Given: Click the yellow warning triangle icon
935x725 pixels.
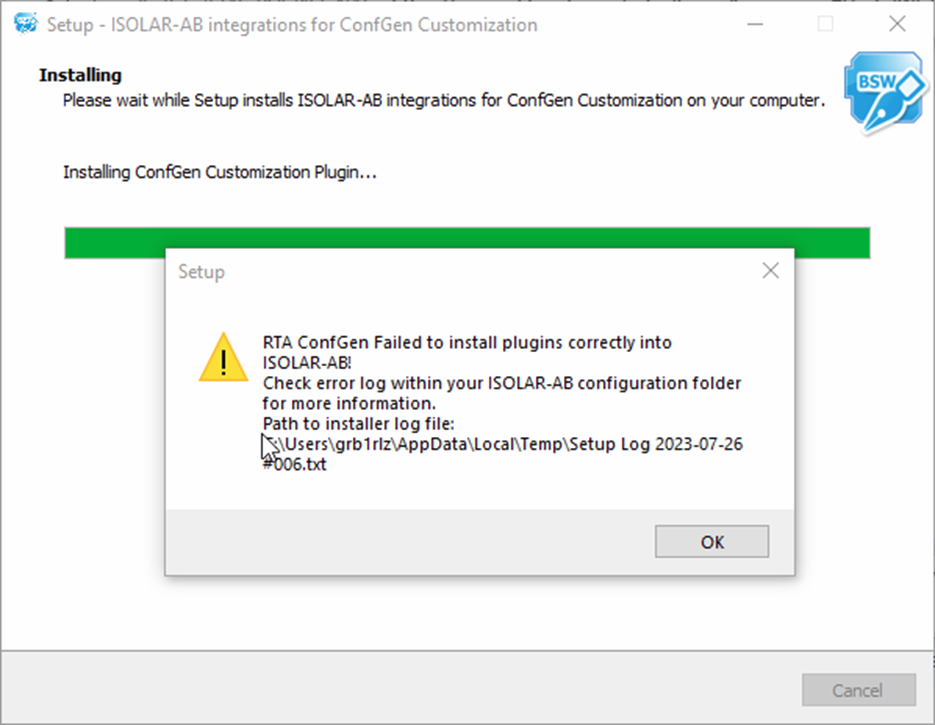Looking at the screenshot, I should 224,357.
